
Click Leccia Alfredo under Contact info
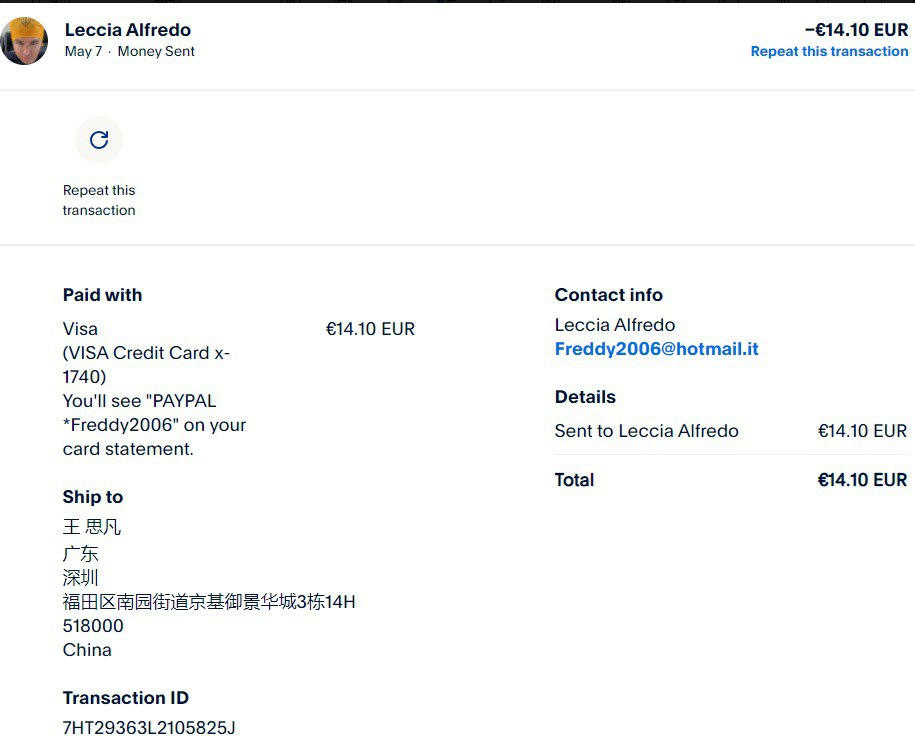point(615,325)
